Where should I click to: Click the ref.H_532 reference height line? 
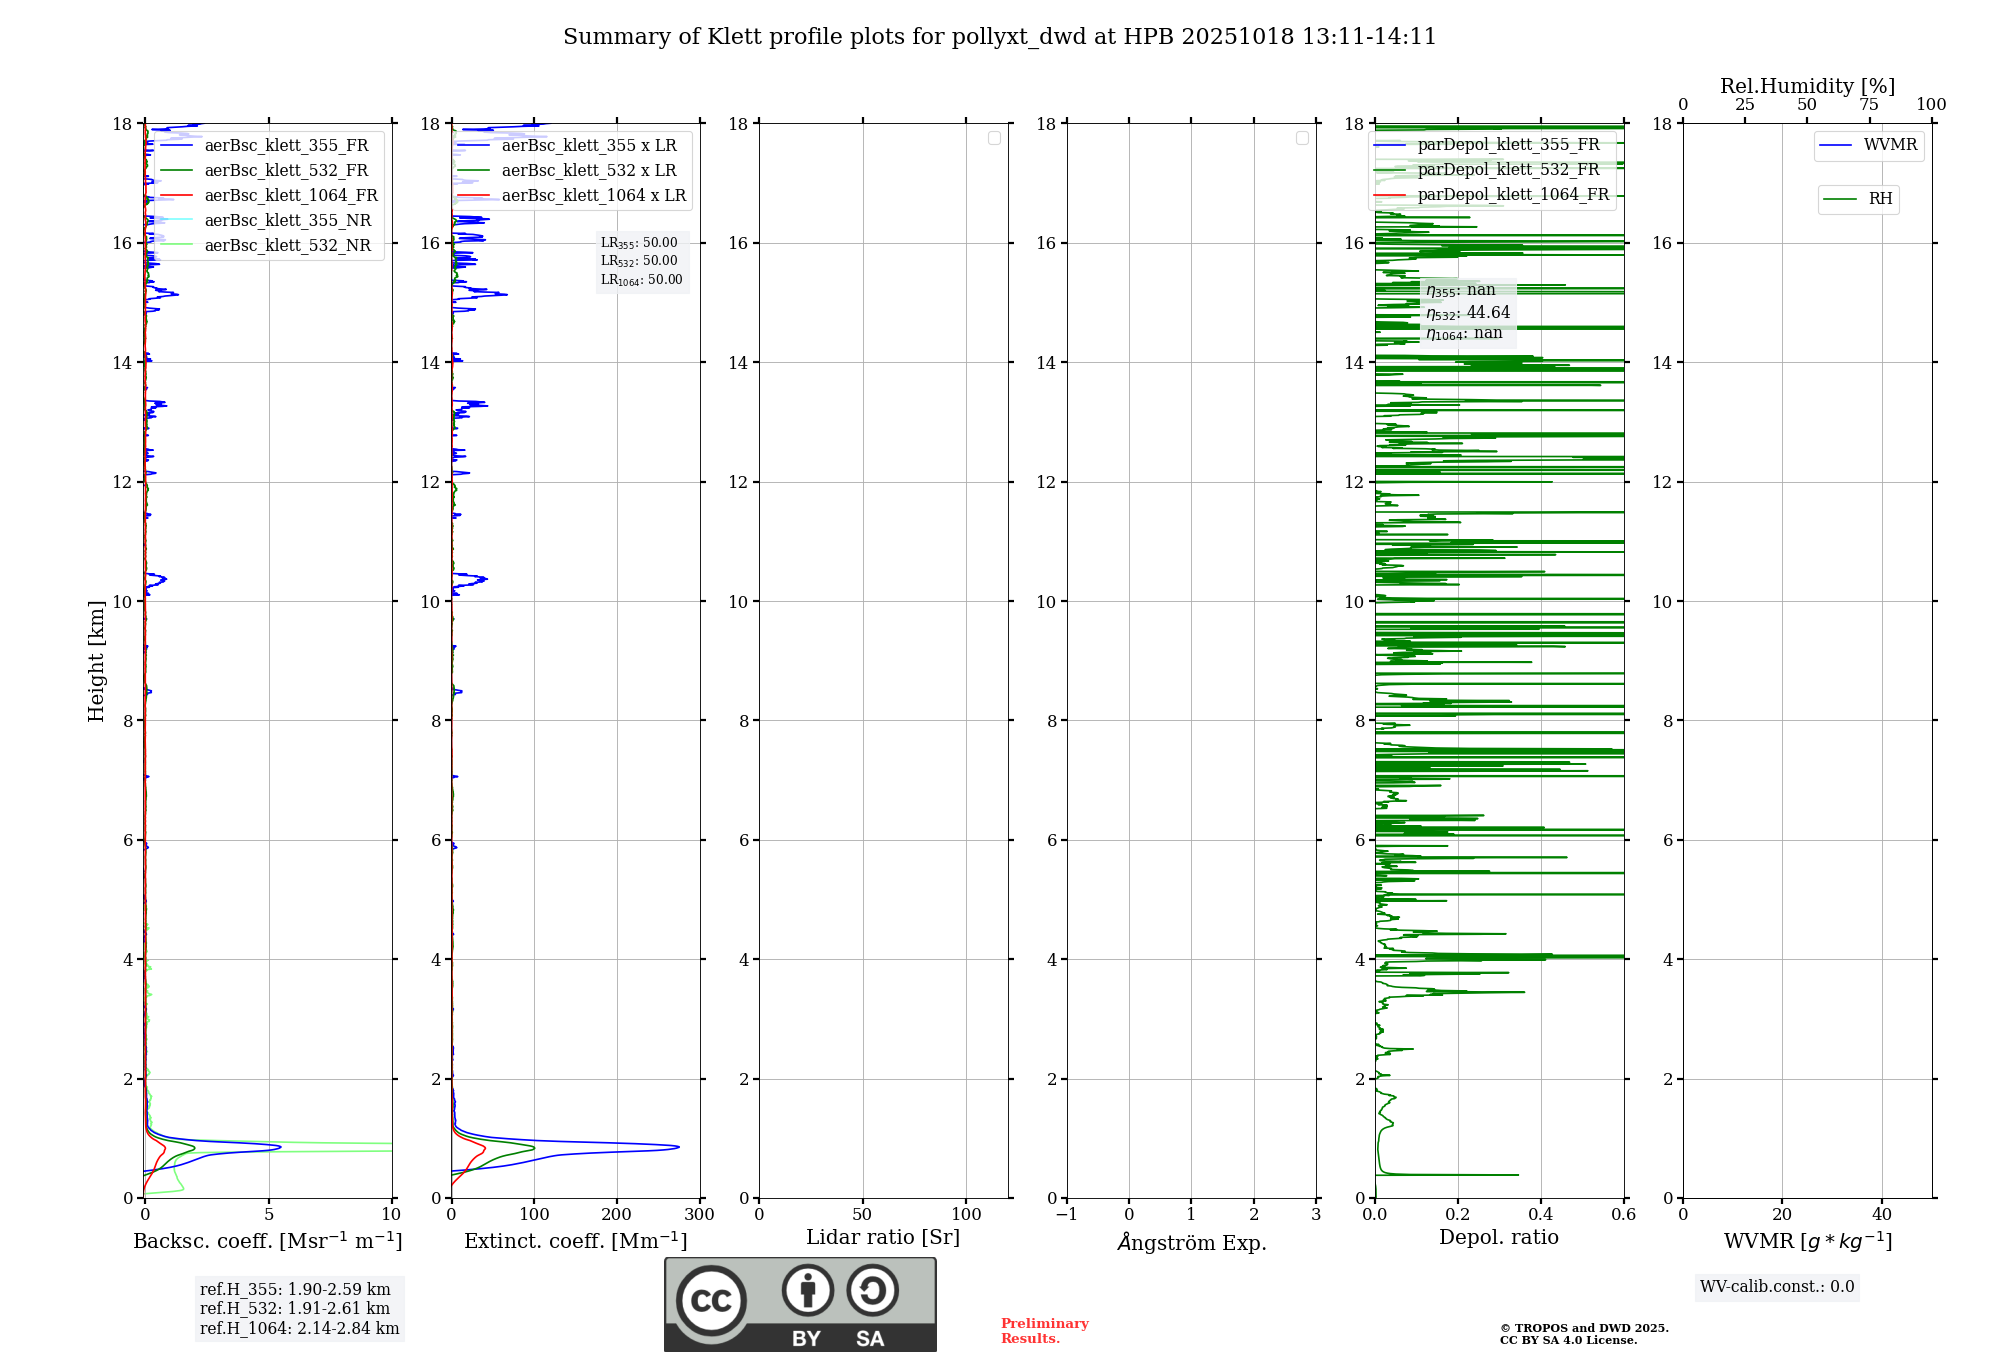(295, 1308)
